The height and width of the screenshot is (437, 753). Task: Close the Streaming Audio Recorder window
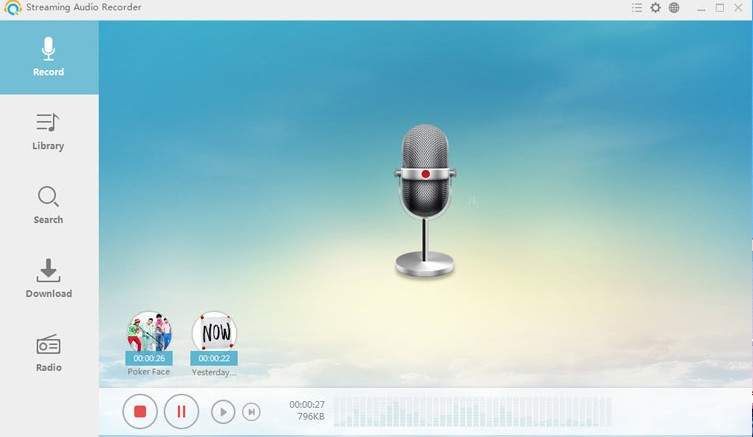point(739,8)
